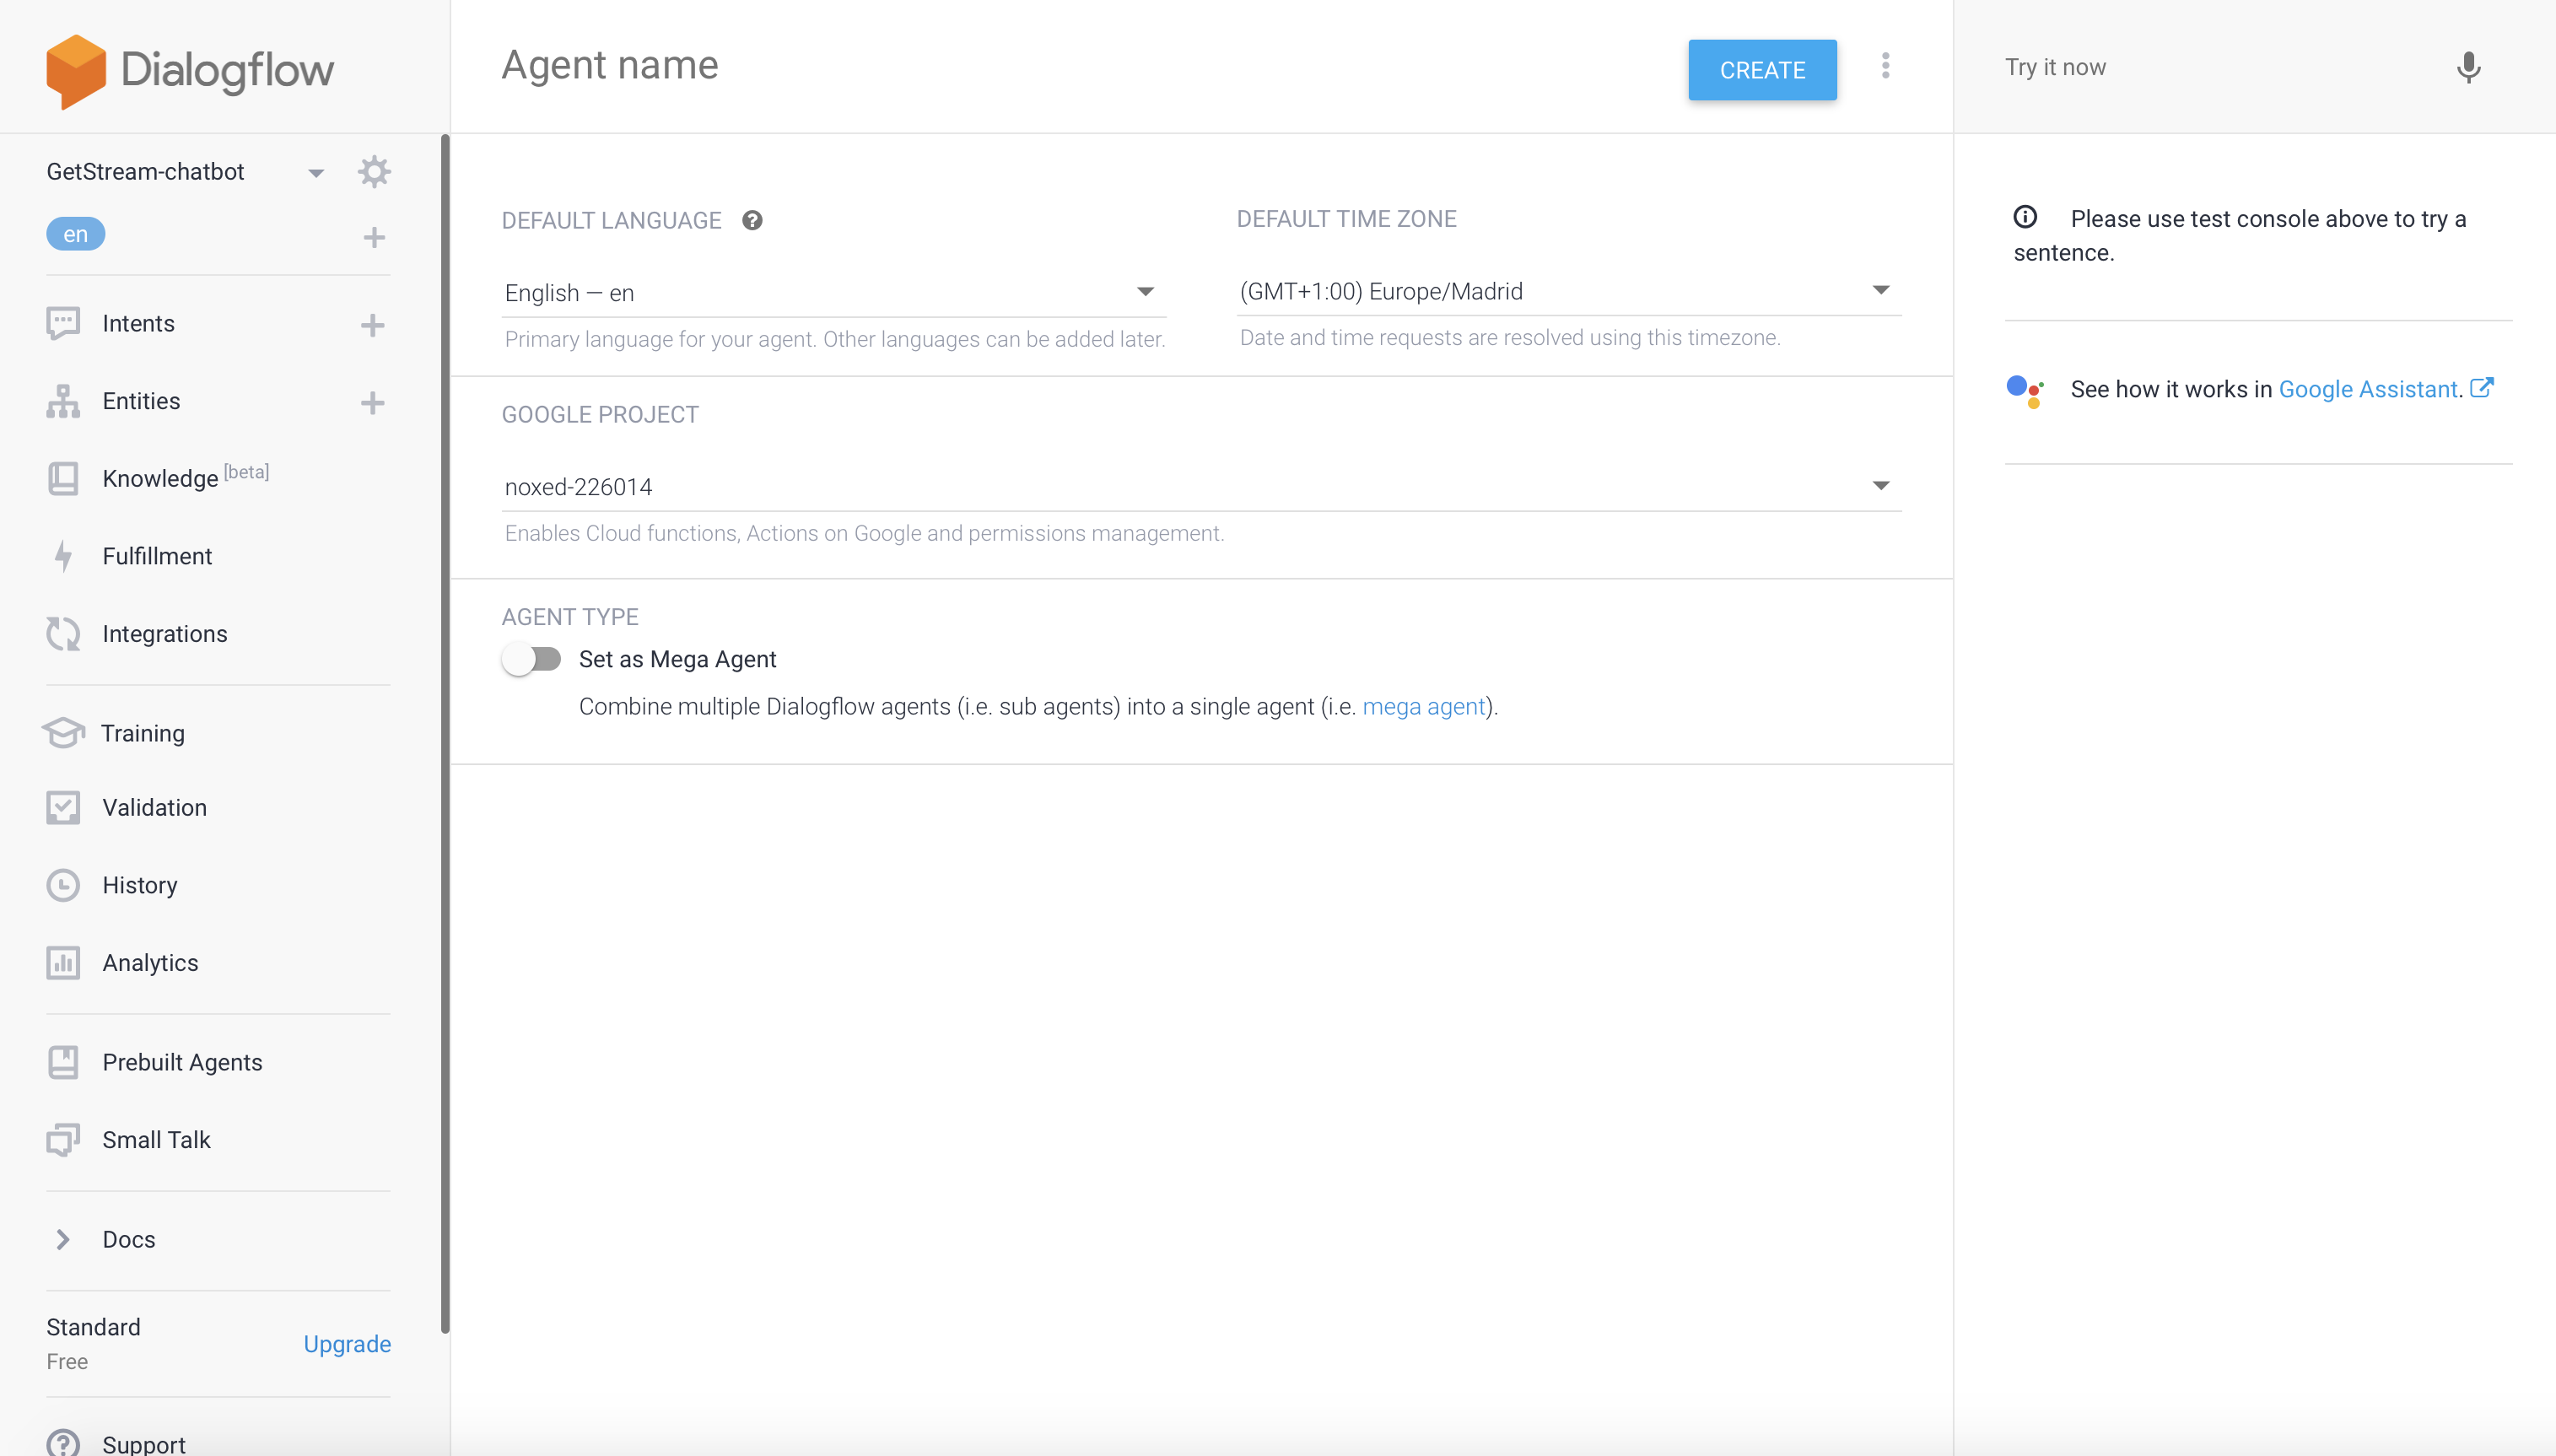The height and width of the screenshot is (1456, 2556).
Task: Open the Analytics dashboard
Action: [x=150, y=962]
